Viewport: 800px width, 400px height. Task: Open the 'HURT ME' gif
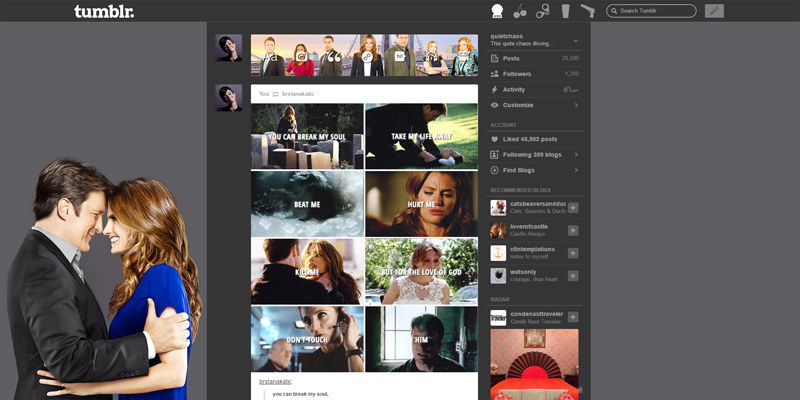pyautogui.click(x=421, y=204)
